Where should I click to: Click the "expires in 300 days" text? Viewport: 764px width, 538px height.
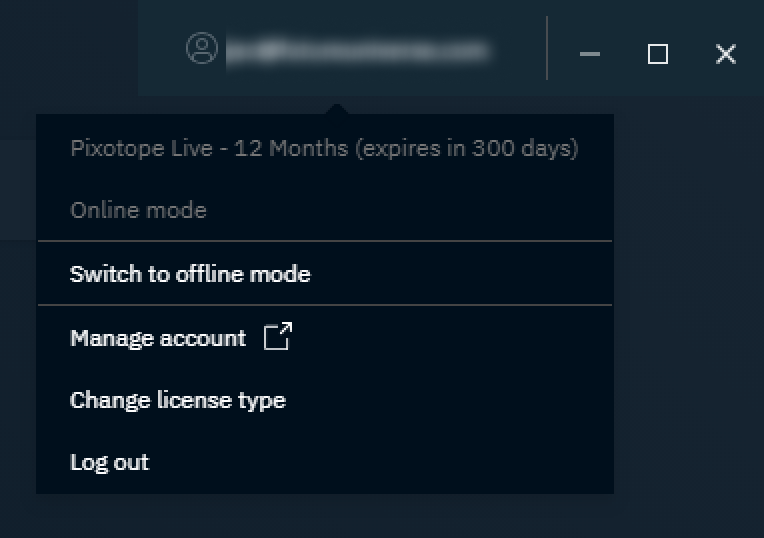pyautogui.click(x=468, y=149)
